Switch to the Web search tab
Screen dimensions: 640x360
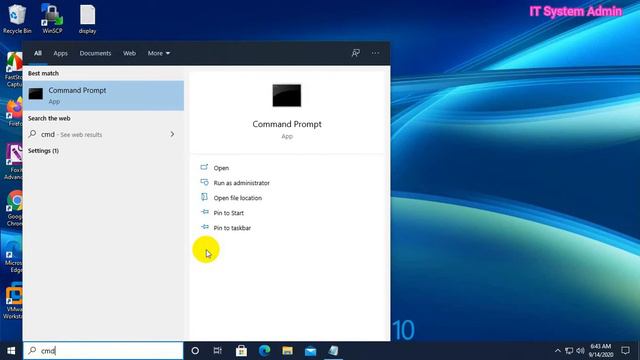click(129, 53)
